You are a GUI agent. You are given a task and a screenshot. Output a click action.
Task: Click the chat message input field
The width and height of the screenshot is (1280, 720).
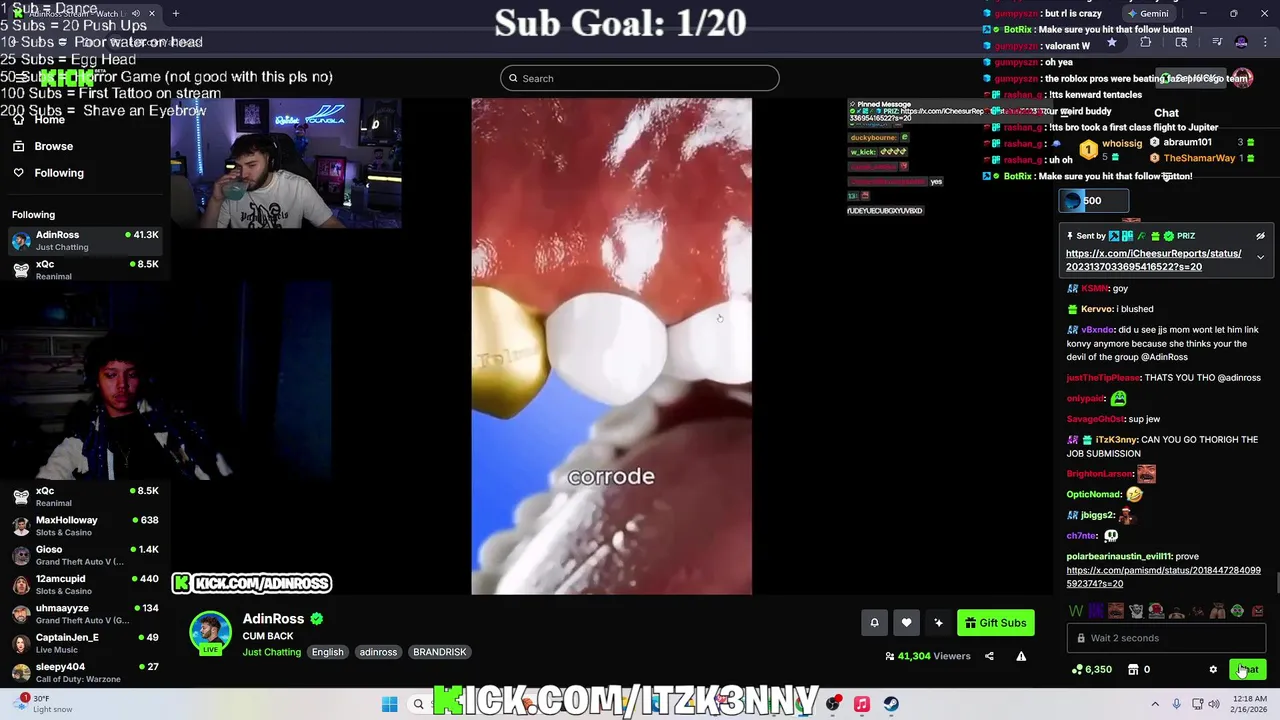(x=1166, y=638)
